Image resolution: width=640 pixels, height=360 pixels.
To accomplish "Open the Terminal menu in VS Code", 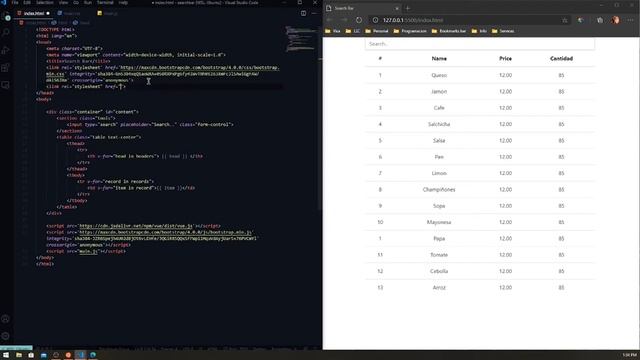I will click(105, 2).
